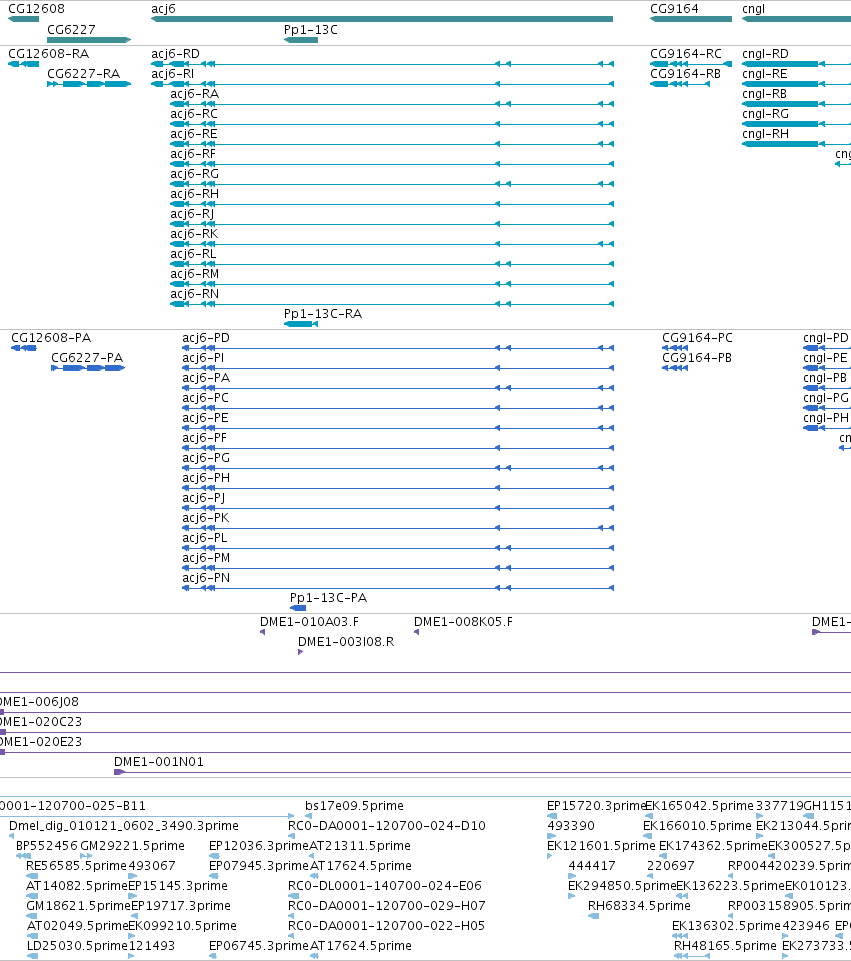Select the CG6227 gene glyph
Screen dimensions: 851x961
coord(89,40)
